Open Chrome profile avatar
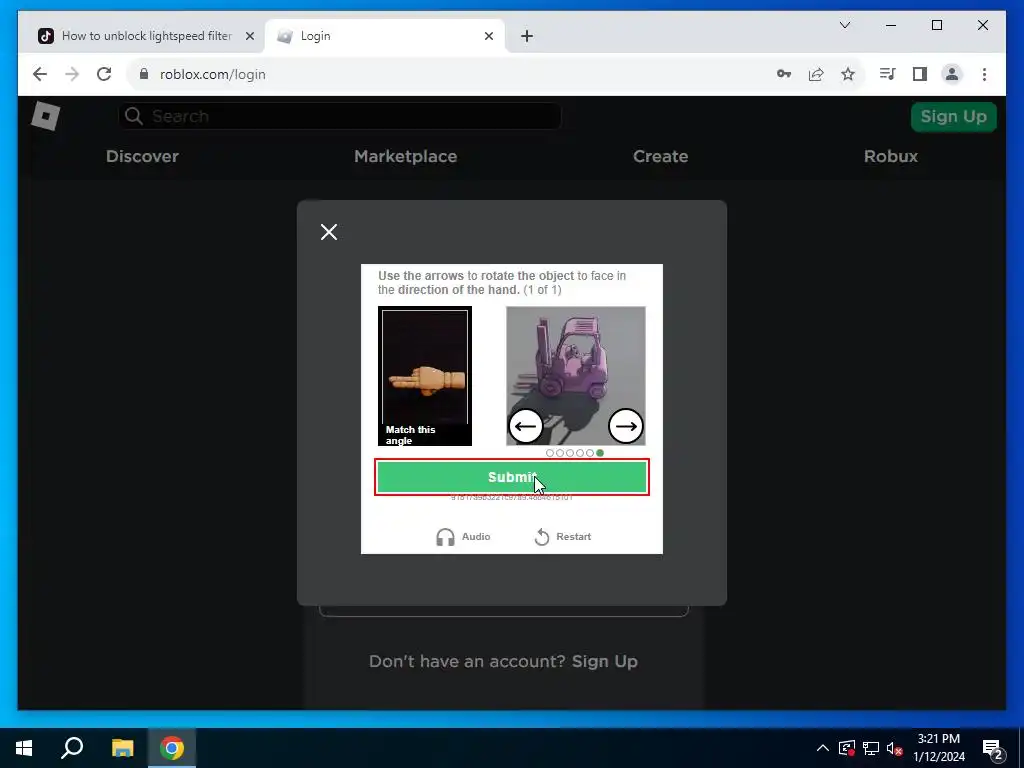Screen dimensions: 1024x768 (x=952, y=74)
